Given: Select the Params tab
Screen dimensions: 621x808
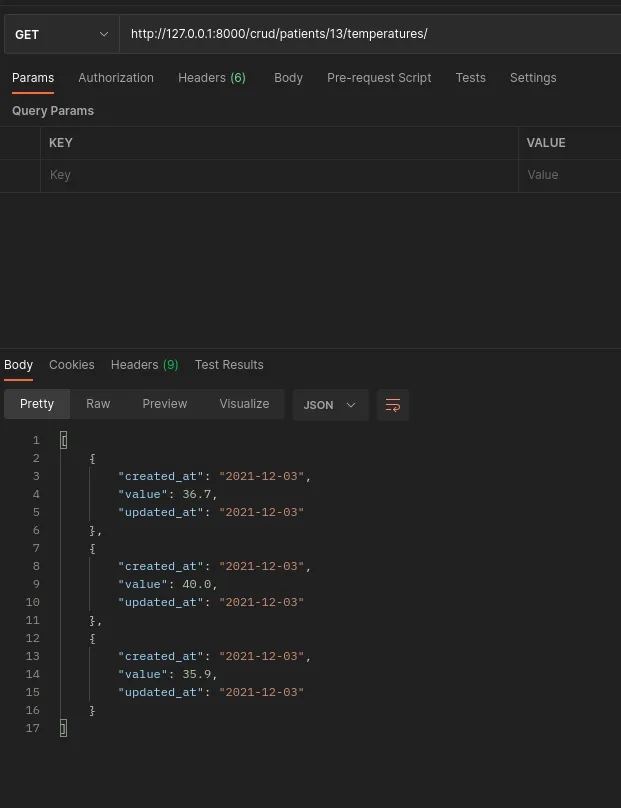Looking at the screenshot, I should click(x=33, y=78).
